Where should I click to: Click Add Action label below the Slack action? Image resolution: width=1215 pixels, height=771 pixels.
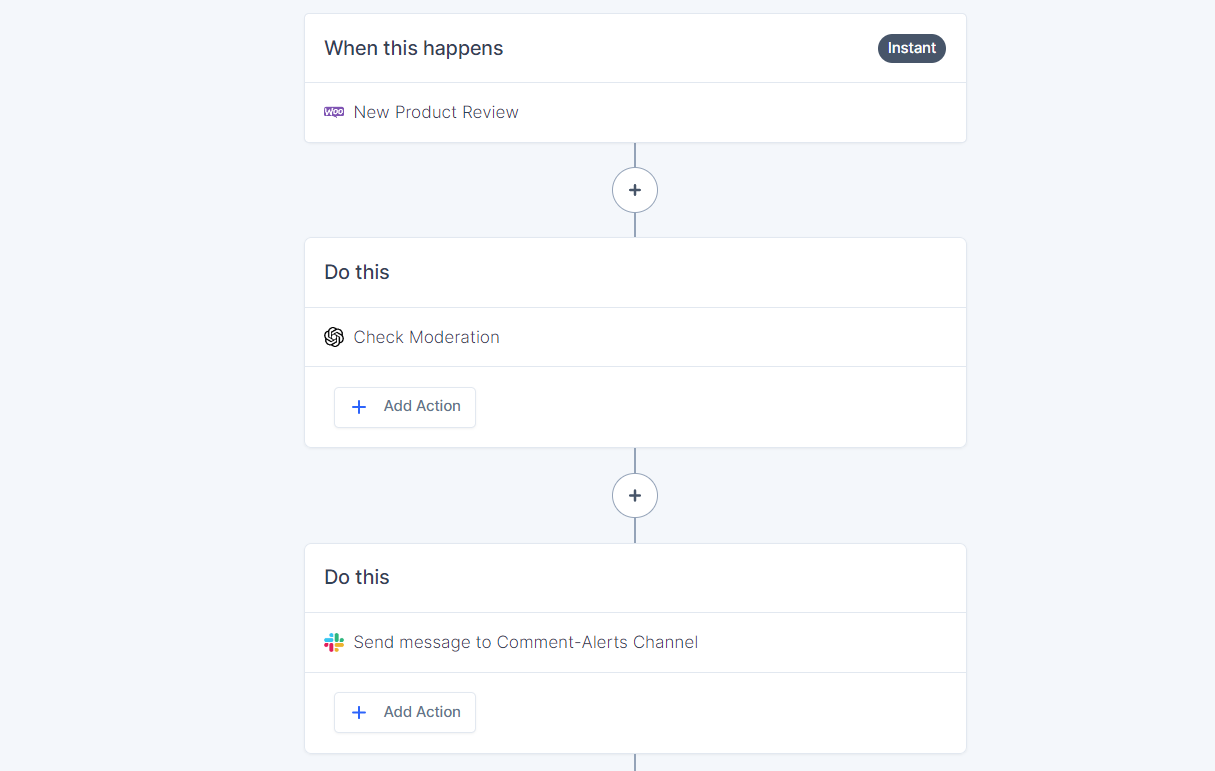click(422, 712)
